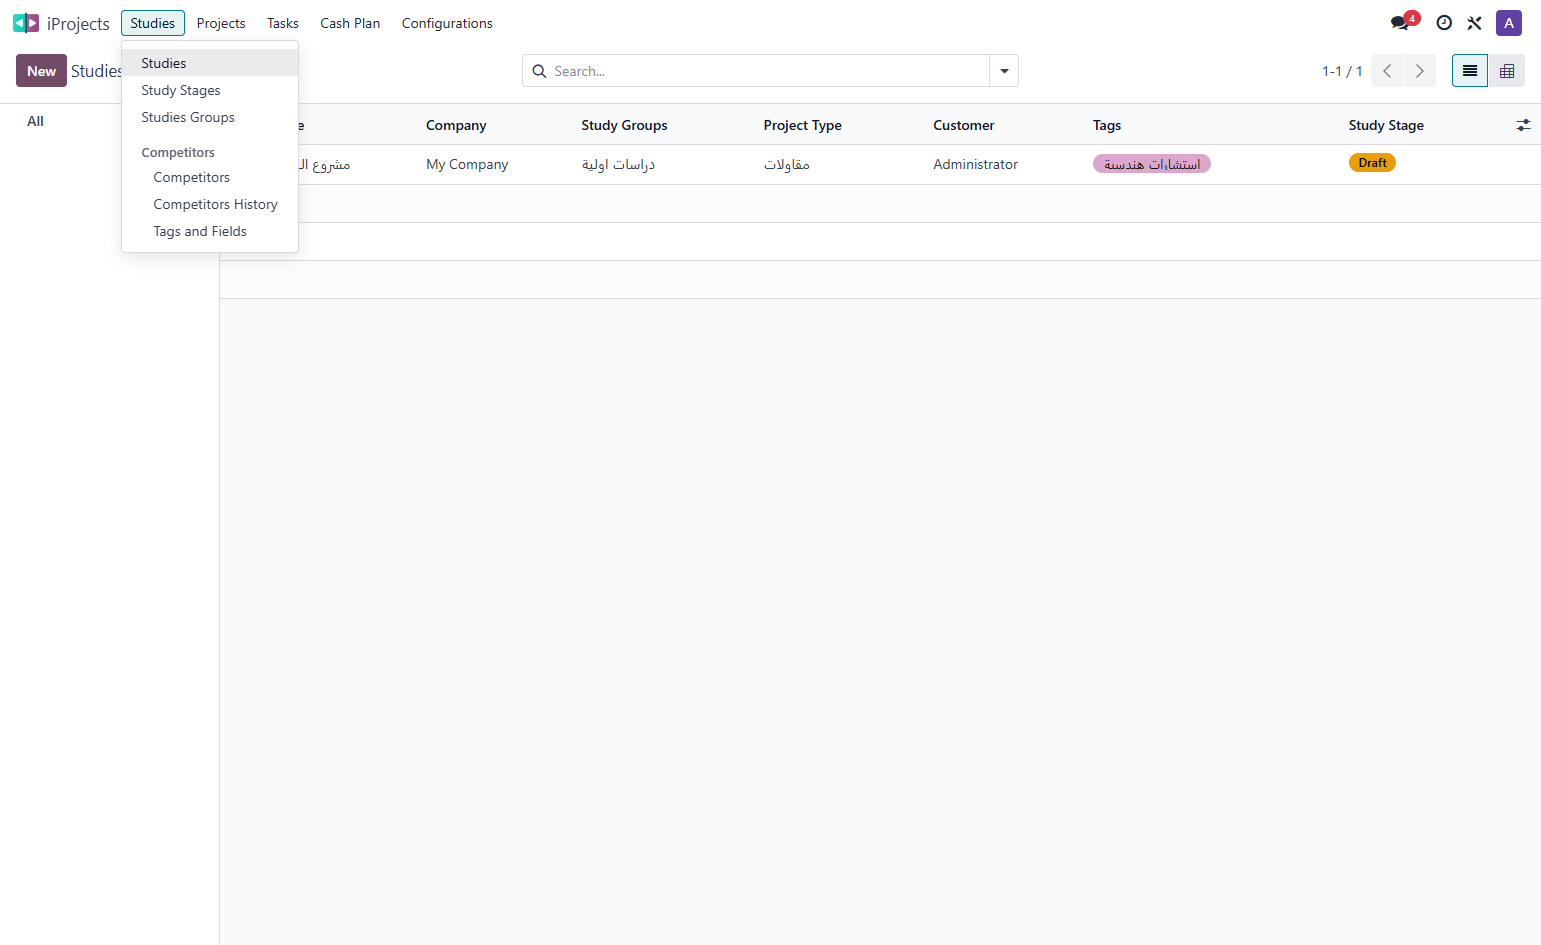Viewport: 1541px width, 945px height.
Task: Select Competitors History menu entry
Action: 210,204
